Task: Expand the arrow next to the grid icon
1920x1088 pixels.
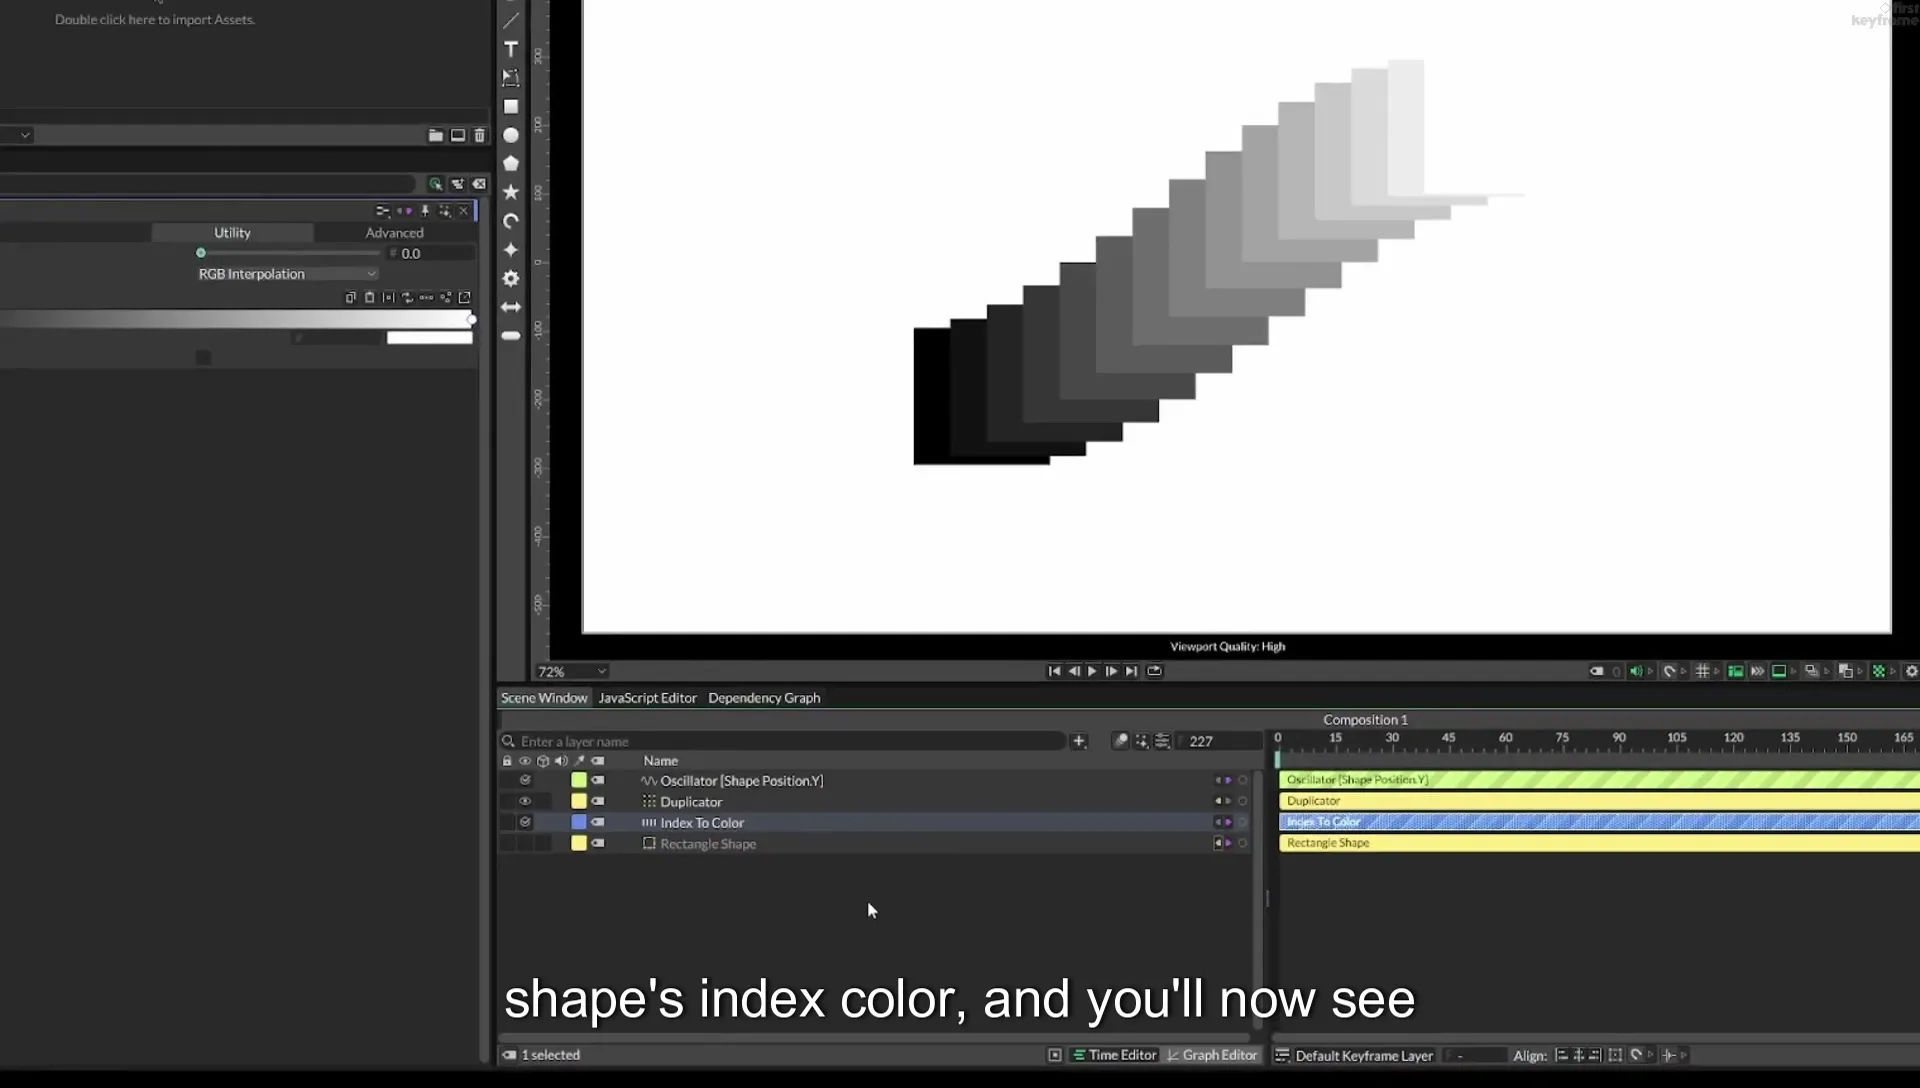Action: [x=1717, y=671]
